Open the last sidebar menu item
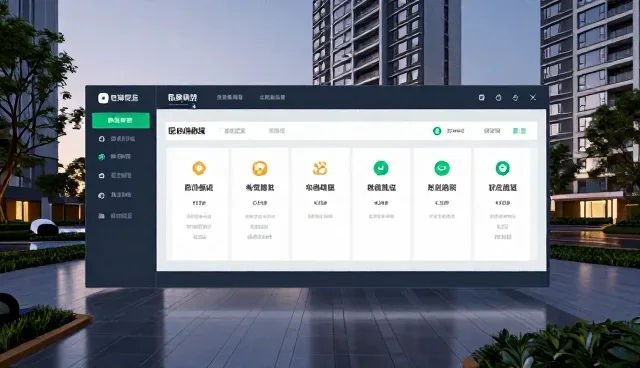The image size is (640, 368). coord(116,215)
